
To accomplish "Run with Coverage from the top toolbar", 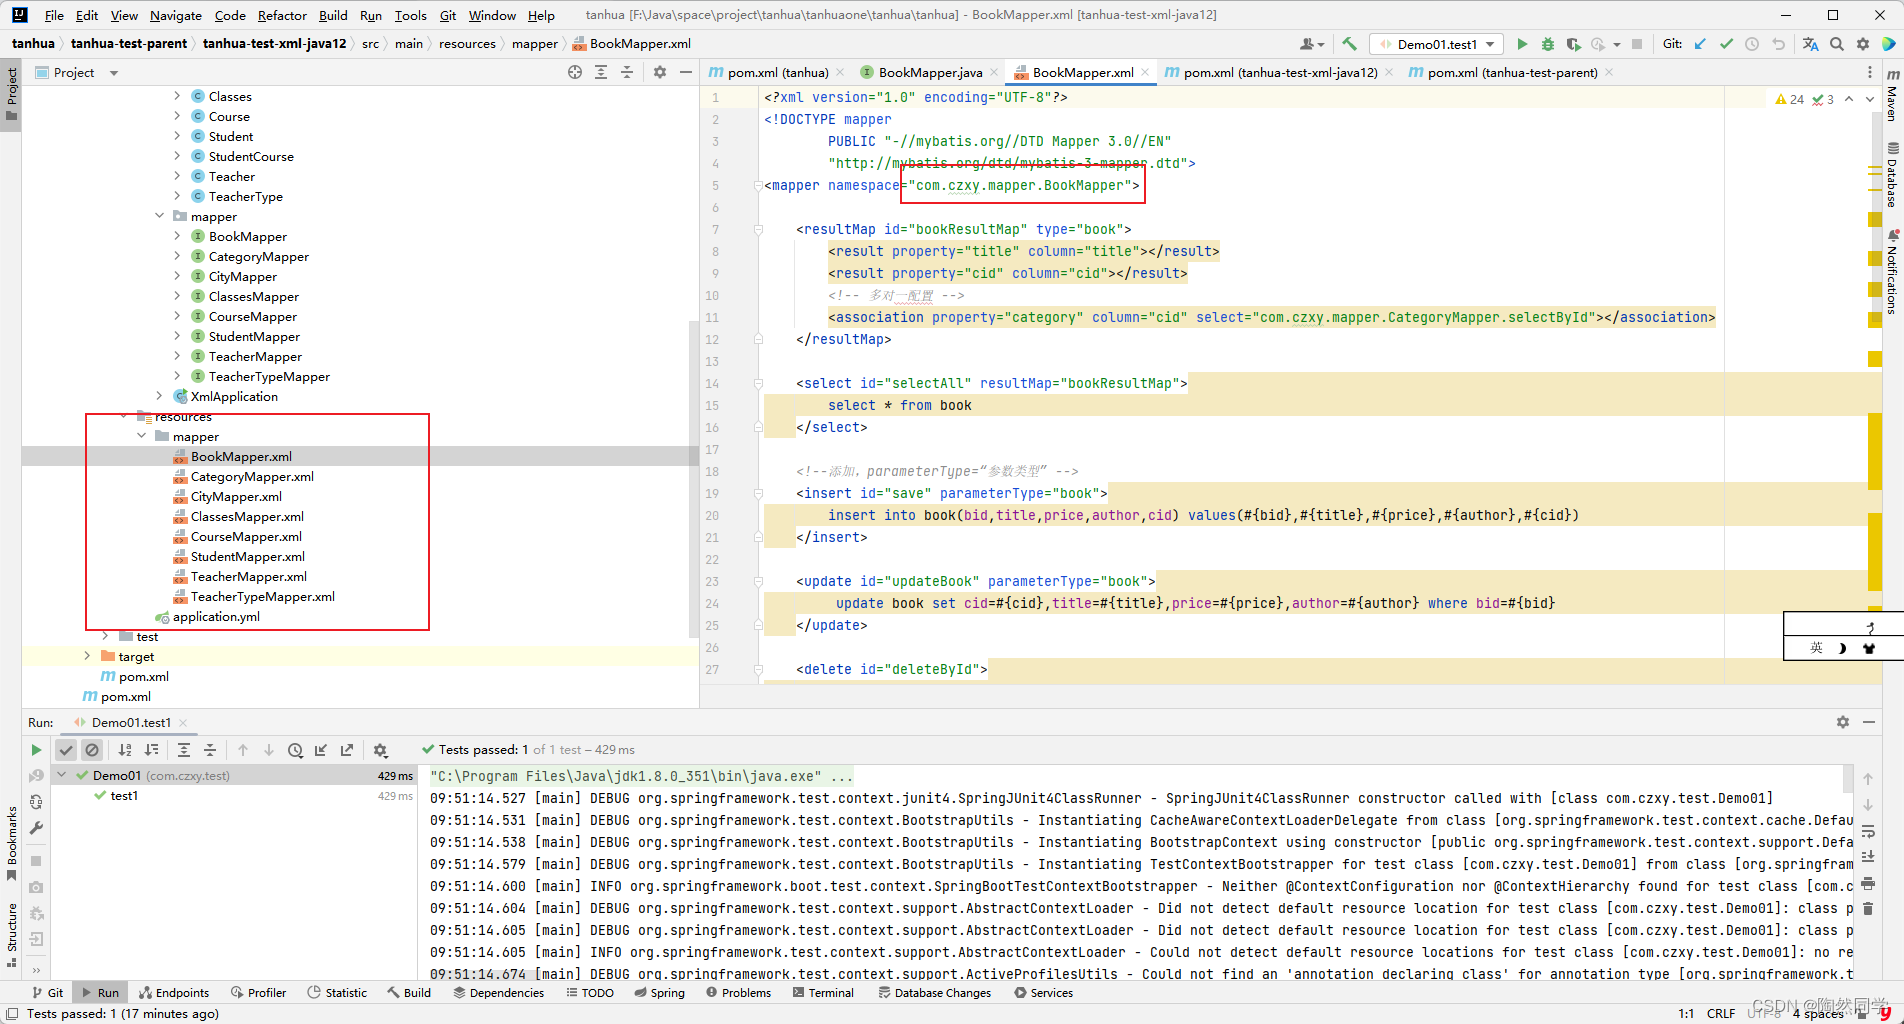I will (1573, 44).
